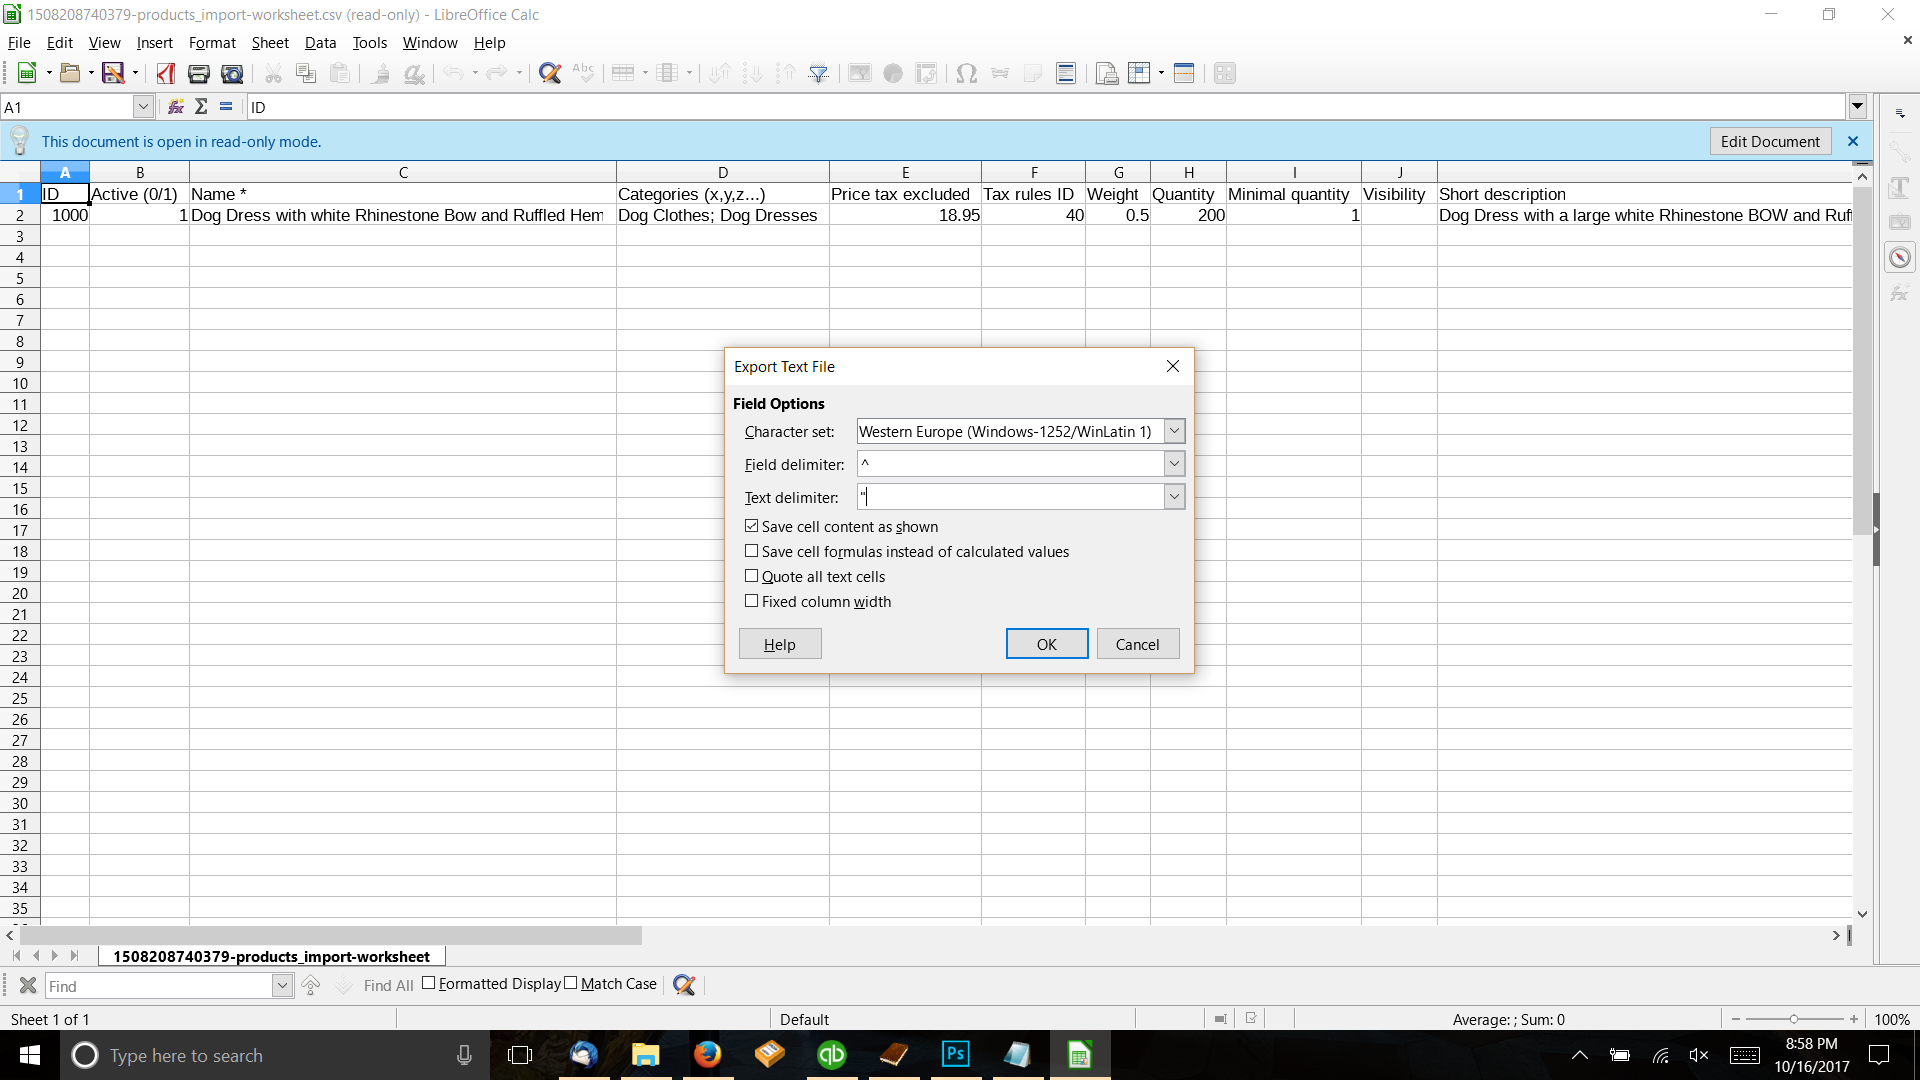Click the Print toolbar icon
Image resolution: width=1920 pixels, height=1080 pixels.
198,73
